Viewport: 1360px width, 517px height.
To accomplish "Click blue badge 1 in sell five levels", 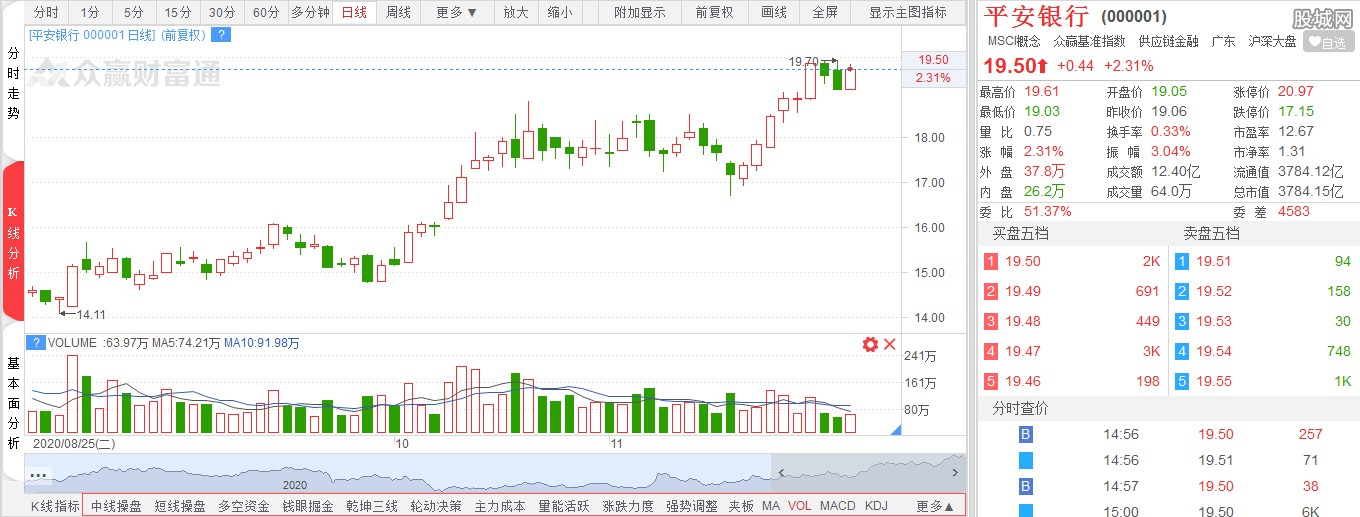I will click(1182, 262).
